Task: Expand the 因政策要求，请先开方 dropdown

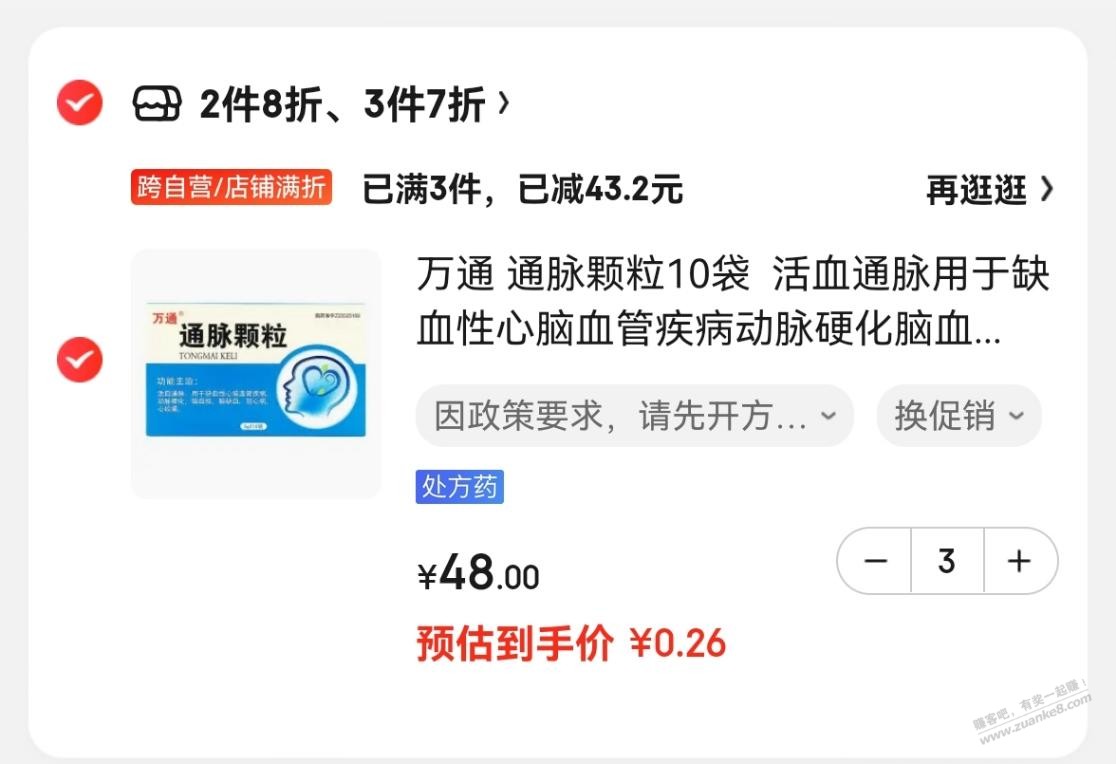Action: [634, 416]
